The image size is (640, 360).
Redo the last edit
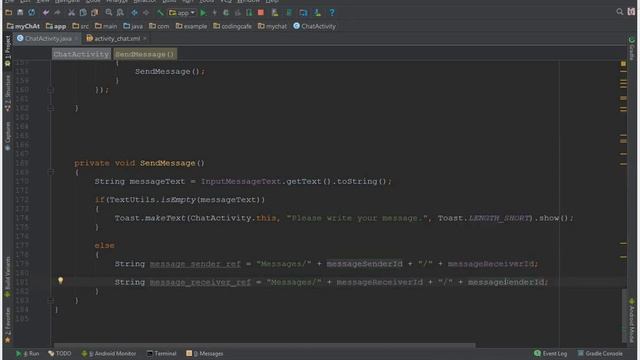coord(57,13)
